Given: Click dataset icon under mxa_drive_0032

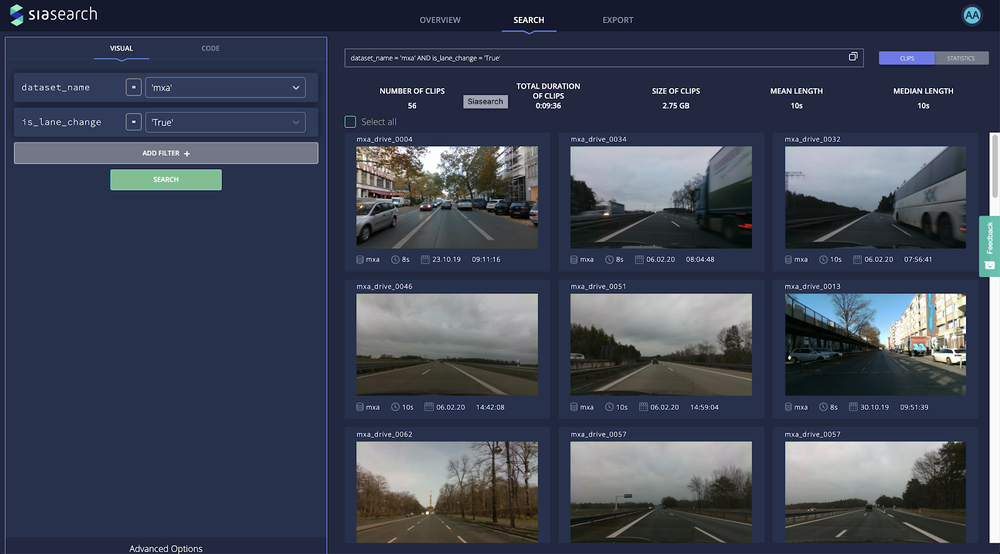Looking at the screenshot, I should pos(788,259).
